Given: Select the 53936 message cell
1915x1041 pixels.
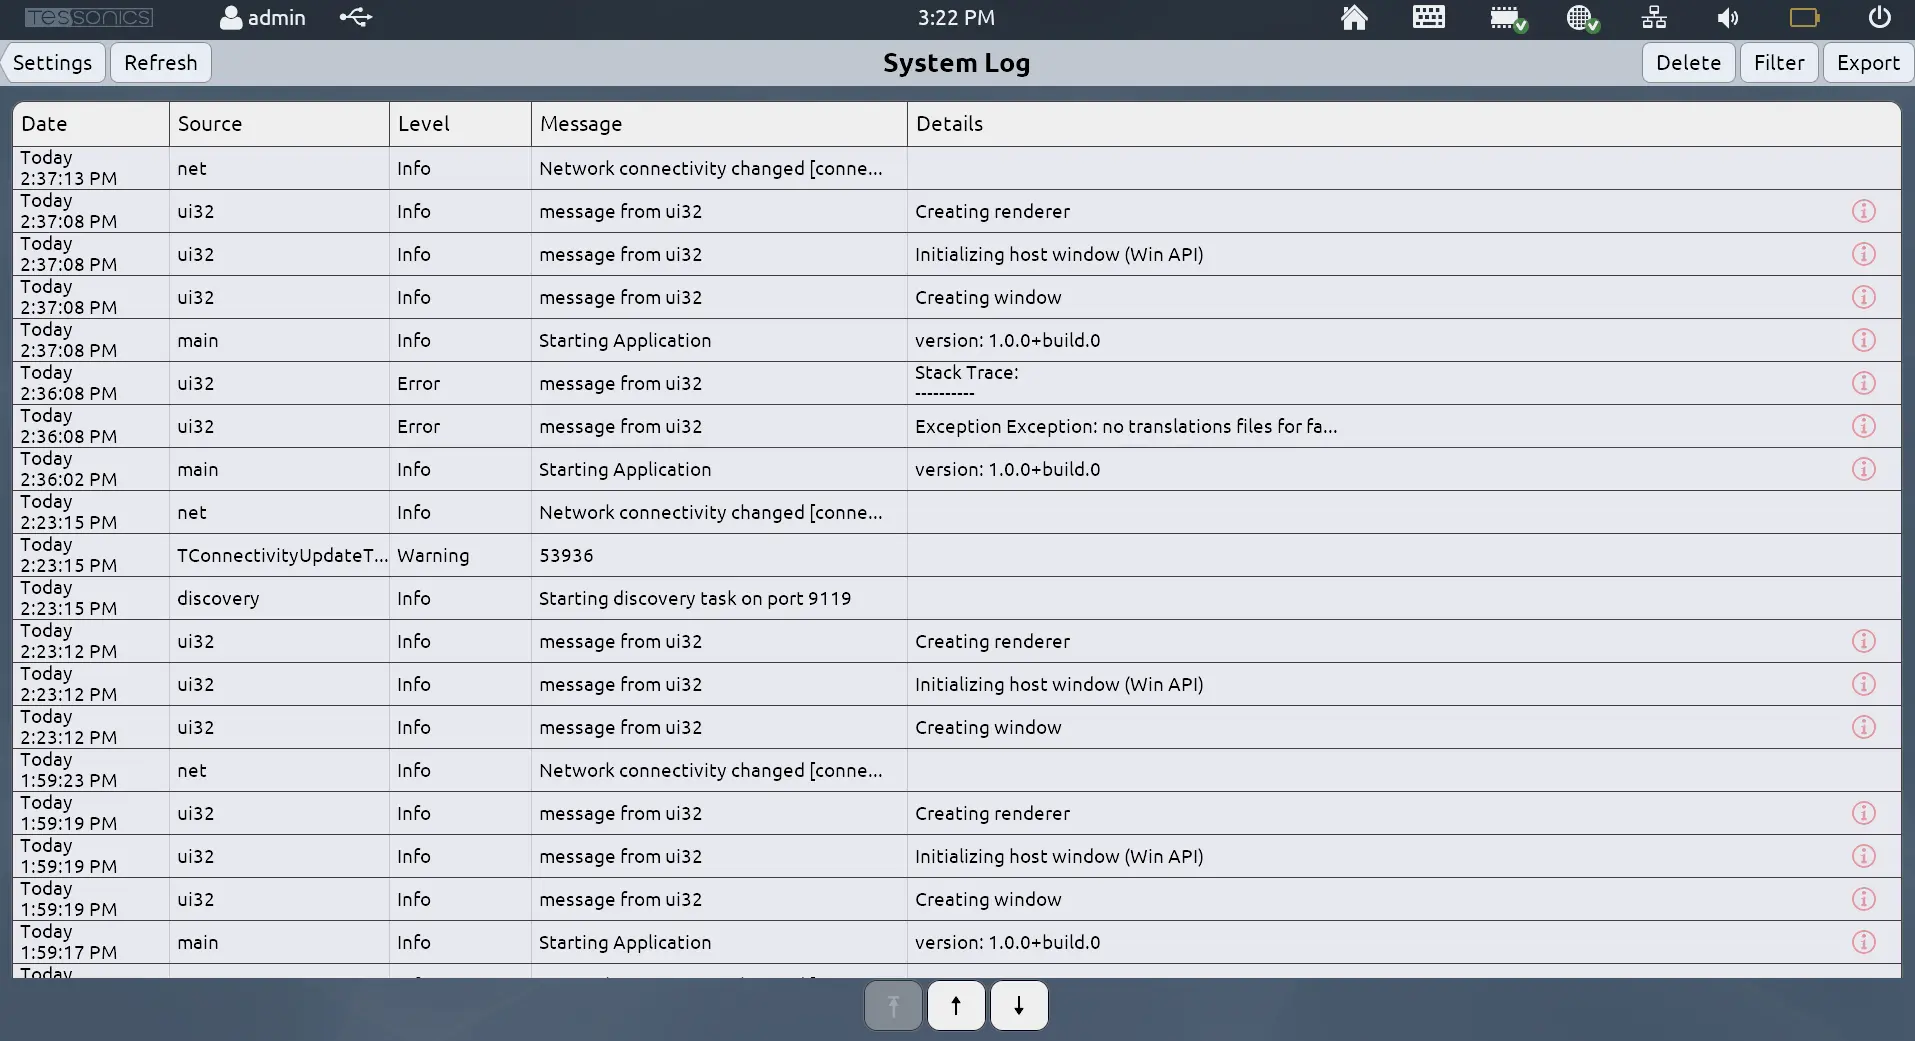Looking at the screenshot, I should (719, 555).
